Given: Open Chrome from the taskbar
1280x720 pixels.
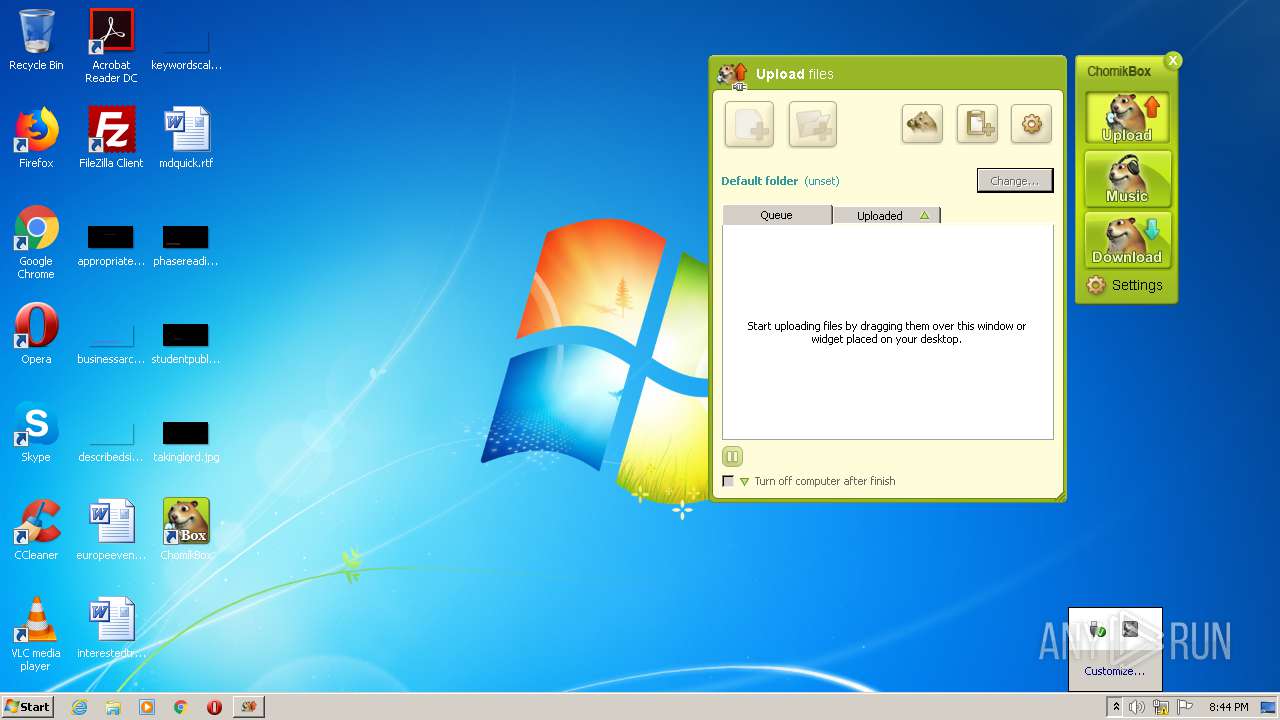Looking at the screenshot, I should click(181, 707).
